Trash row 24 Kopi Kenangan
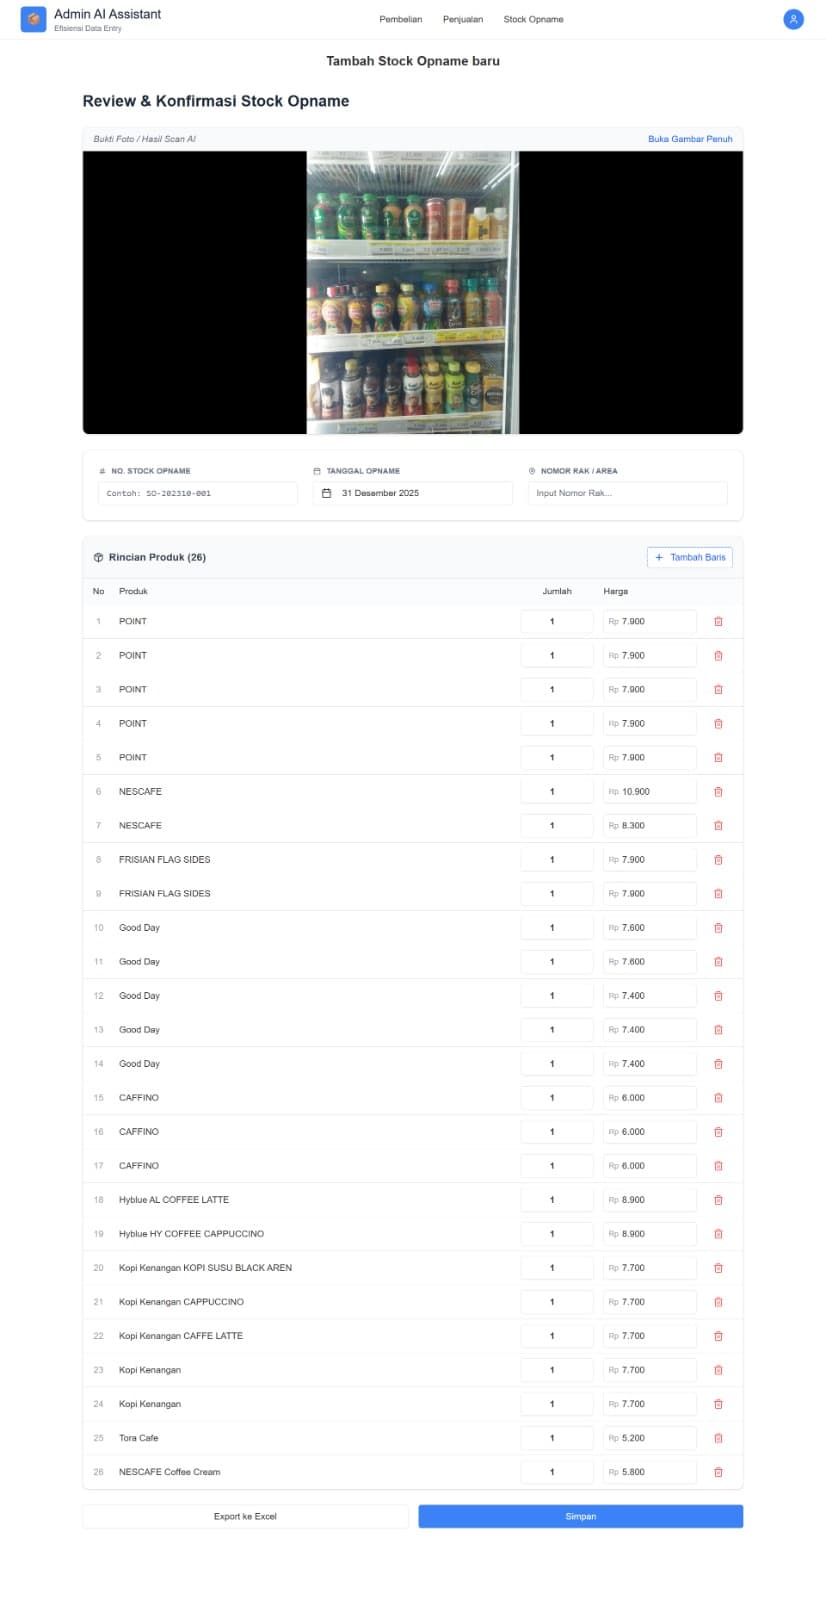Screen dimensions: 826x1600 tap(718, 1404)
